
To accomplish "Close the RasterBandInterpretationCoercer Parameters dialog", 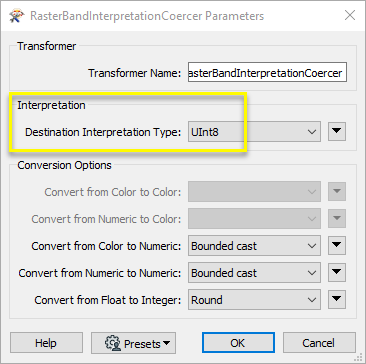I will [350, 15].
